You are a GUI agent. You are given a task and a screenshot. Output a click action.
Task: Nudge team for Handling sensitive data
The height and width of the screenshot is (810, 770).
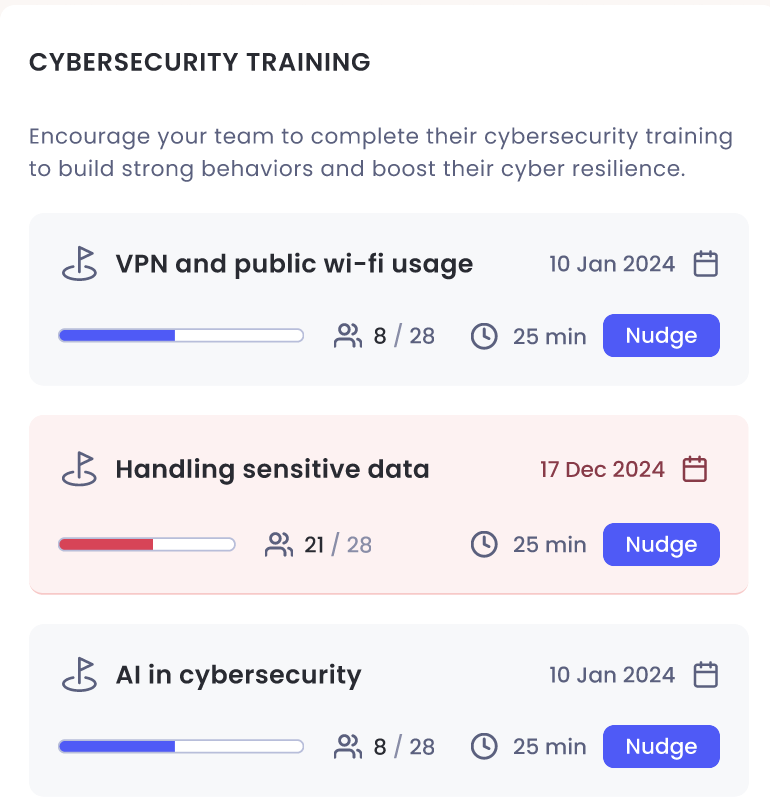(x=661, y=544)
